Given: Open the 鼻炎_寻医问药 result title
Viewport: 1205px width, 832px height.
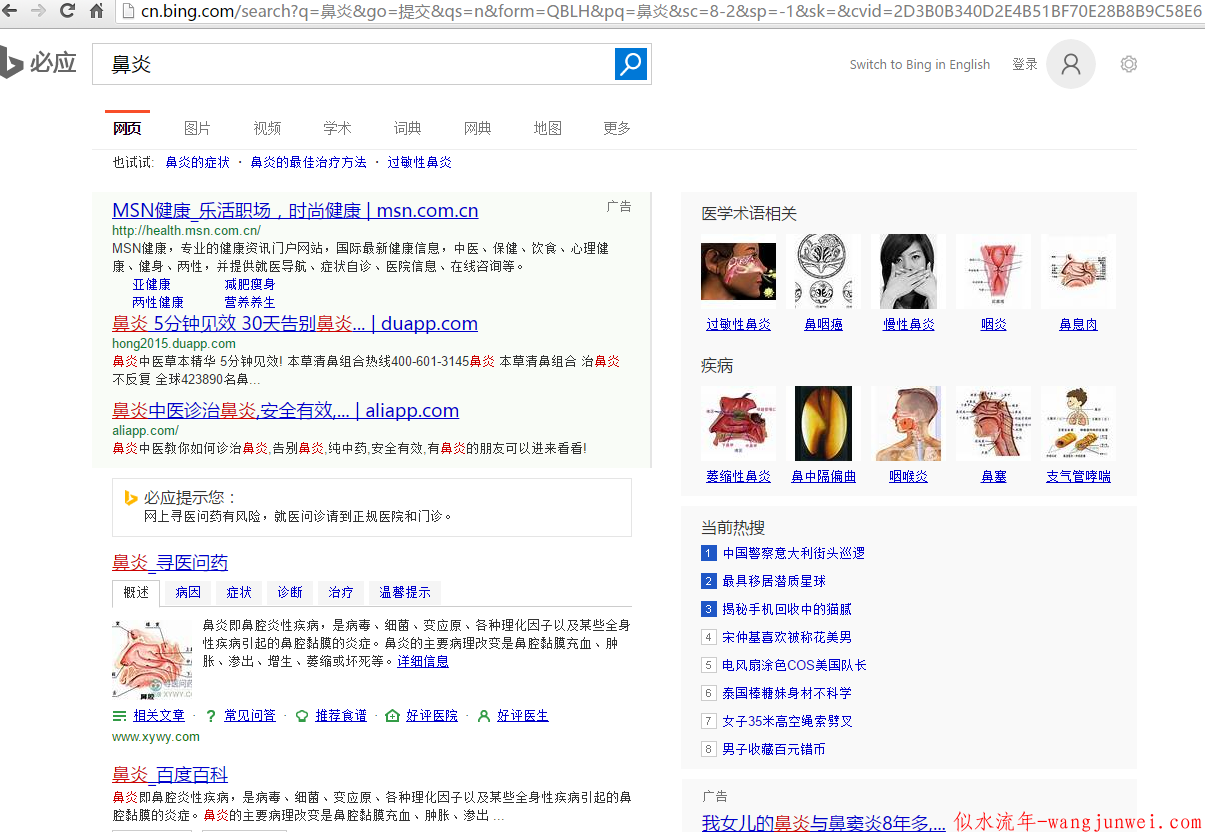Looking at the screenshot, I should (x=170, y=563).
